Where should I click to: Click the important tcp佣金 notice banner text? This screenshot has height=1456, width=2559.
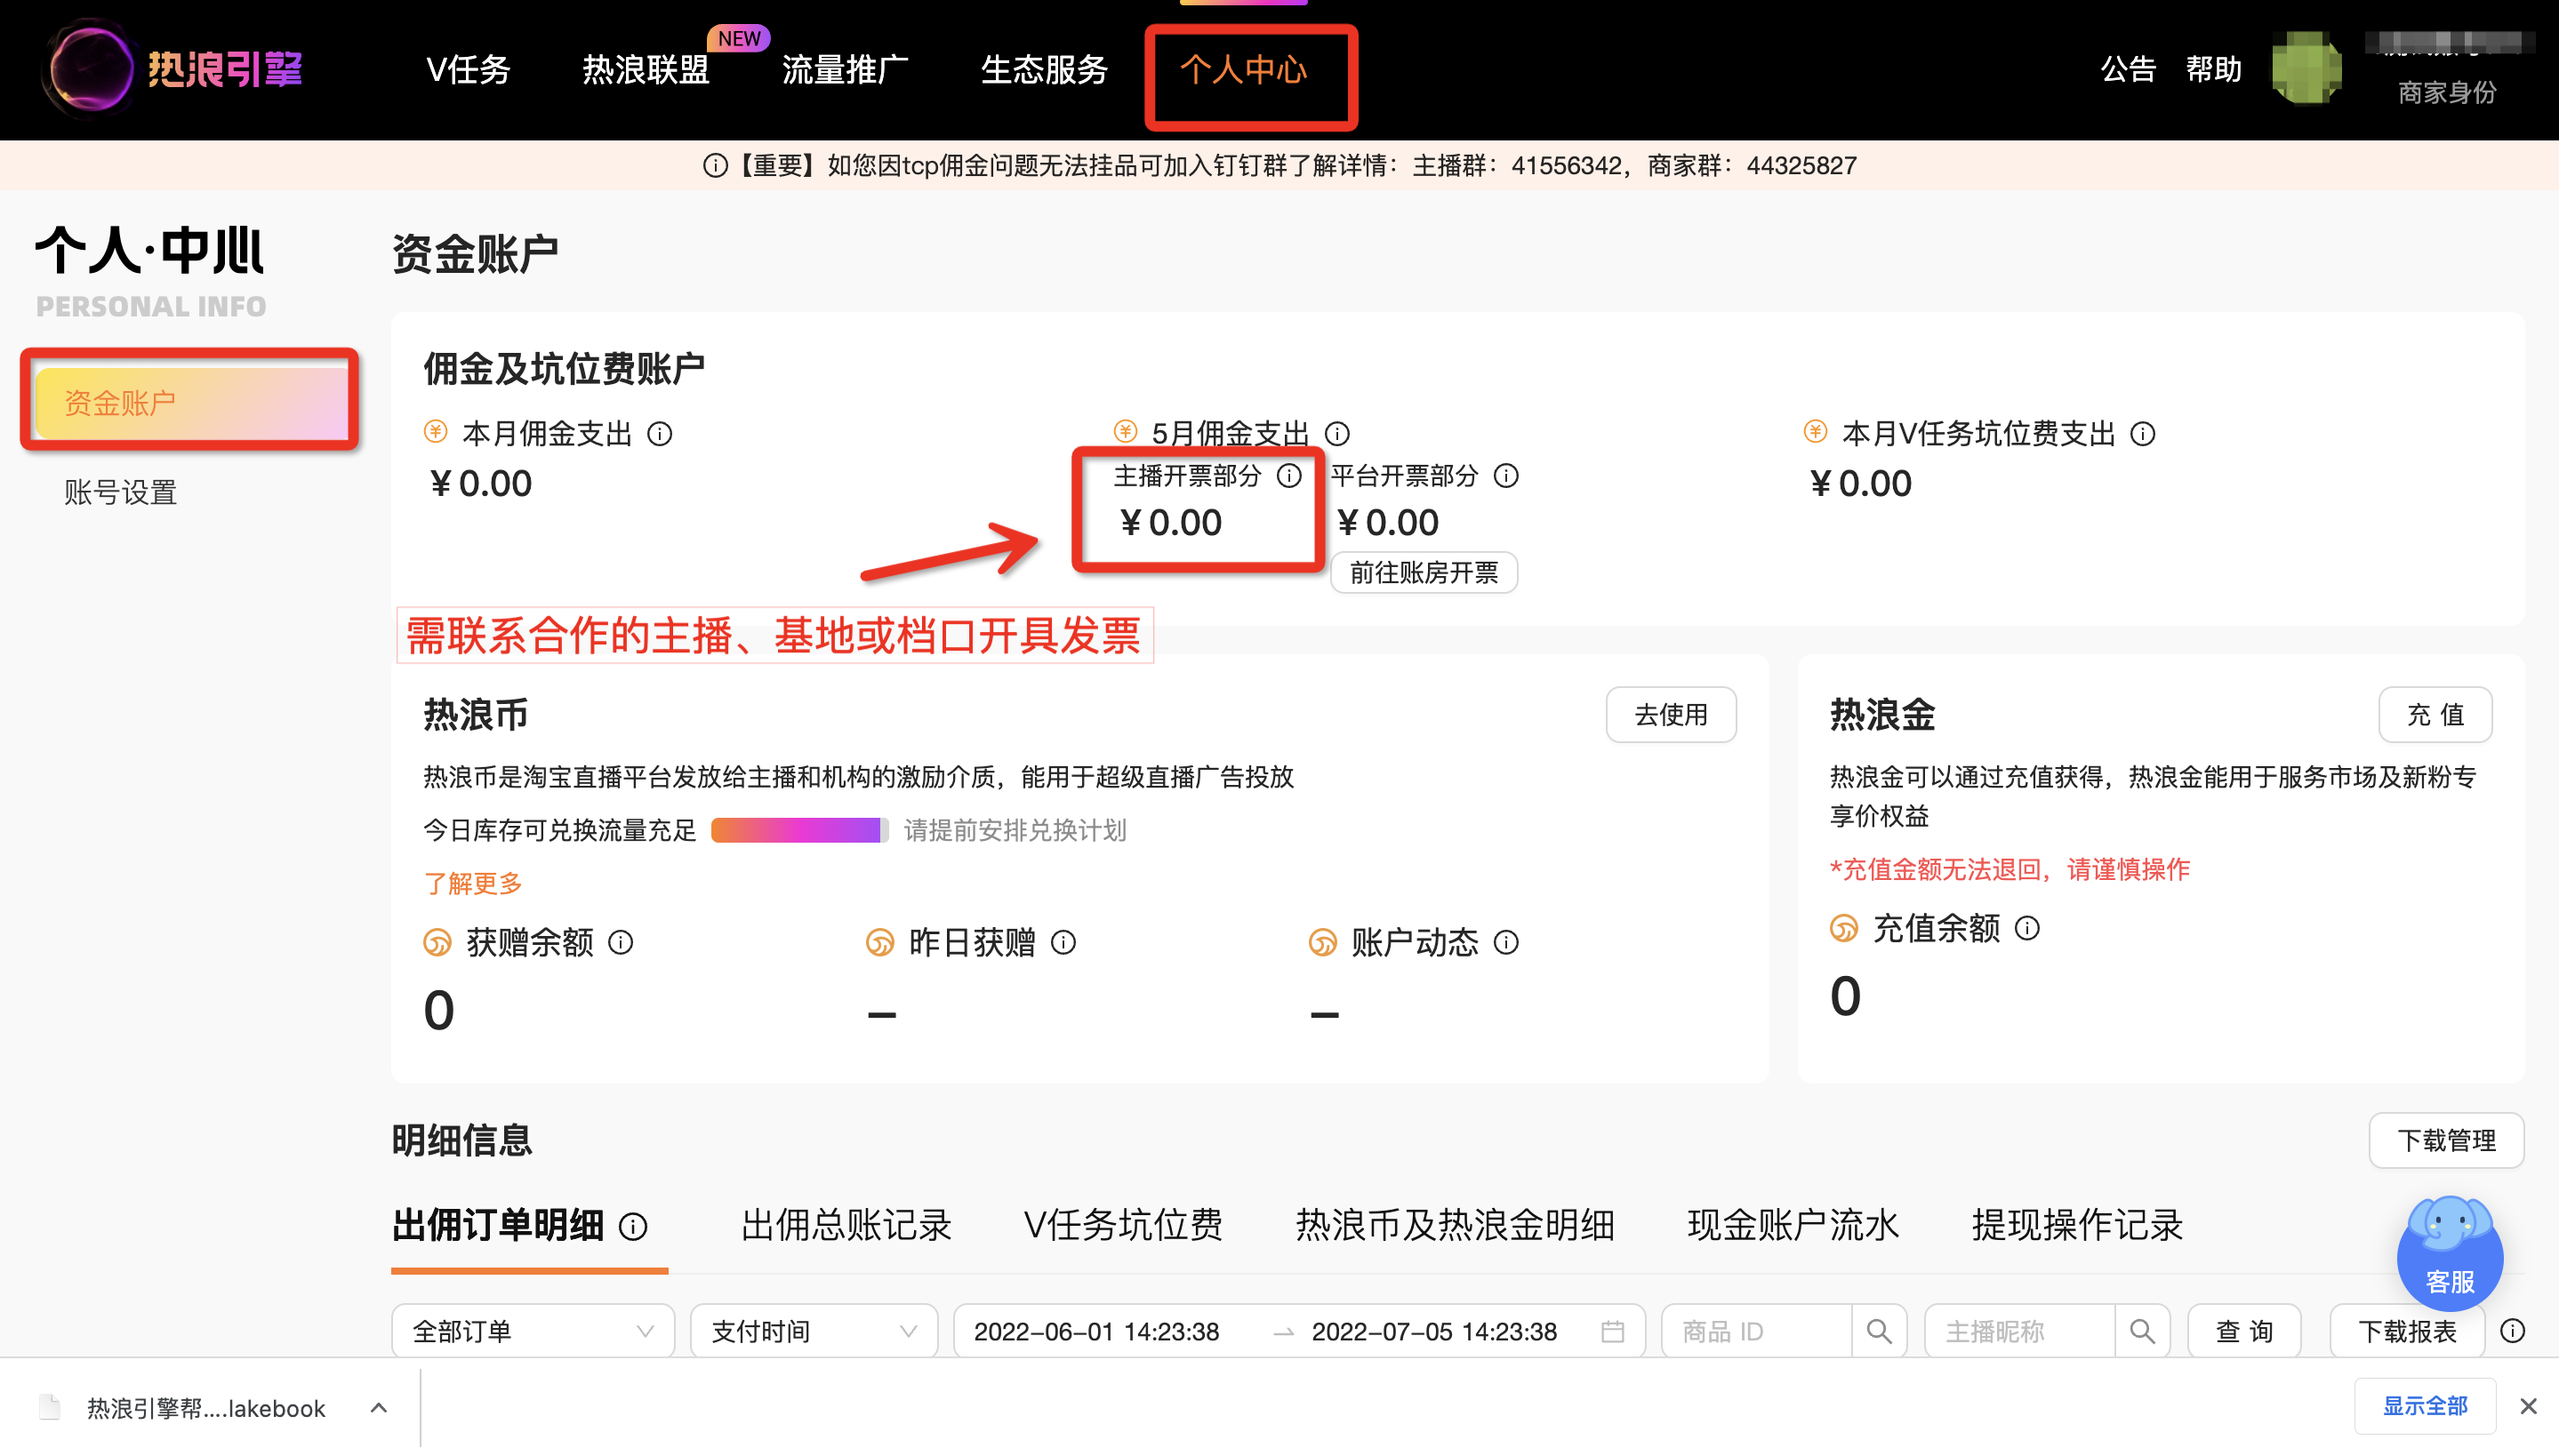click(1280, 165)
